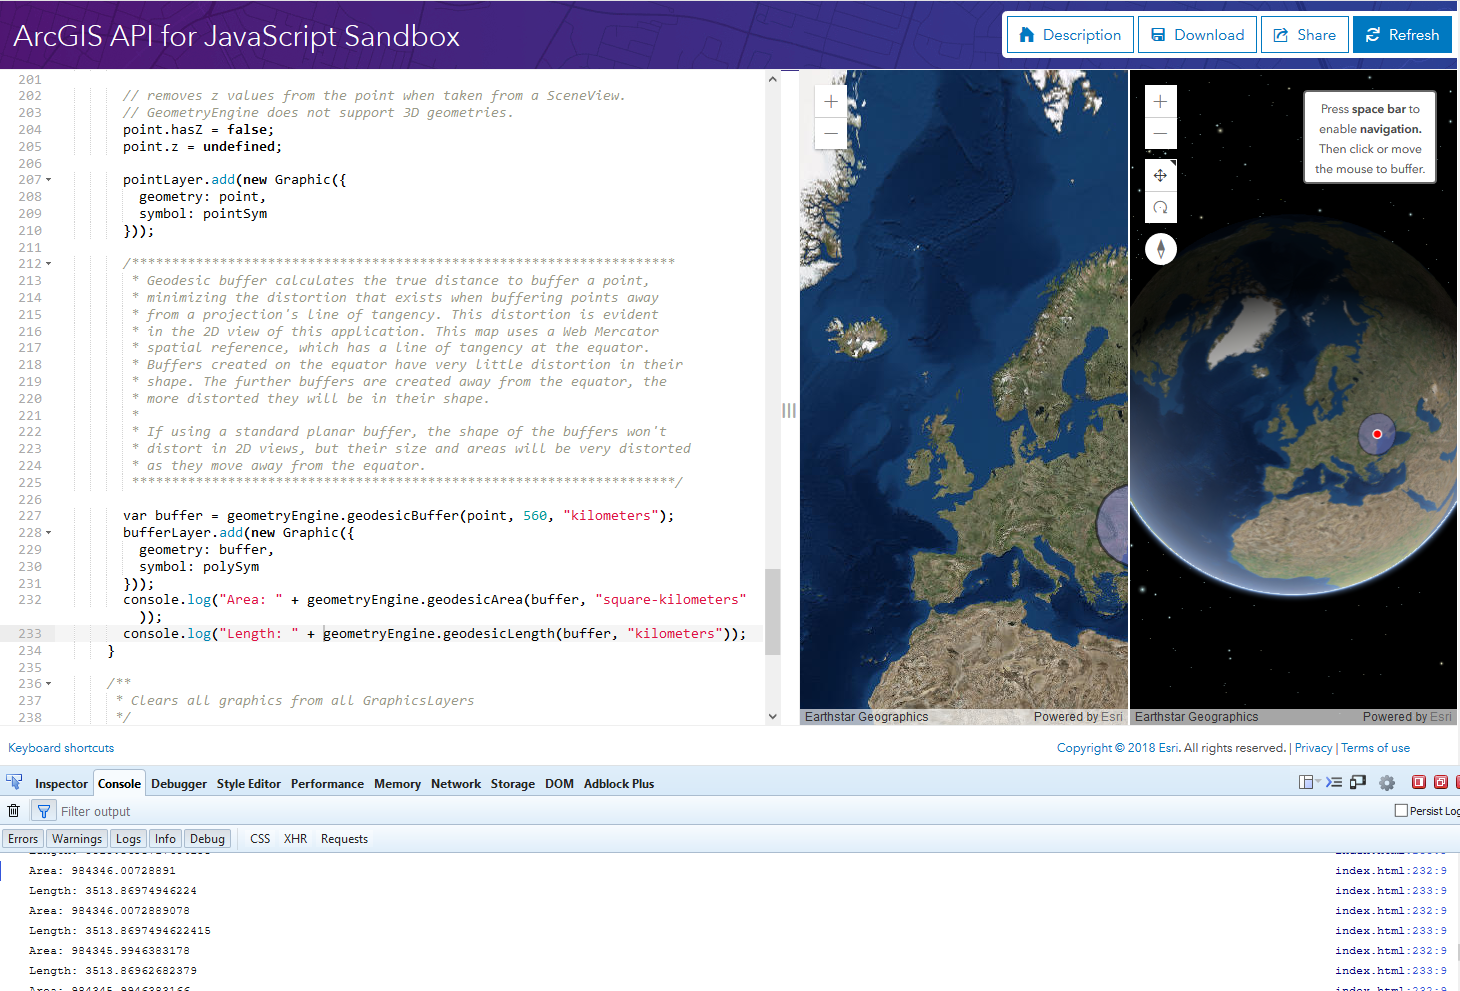
Task: Open the Adblock Plus tab
Action: tap(619, 784)
